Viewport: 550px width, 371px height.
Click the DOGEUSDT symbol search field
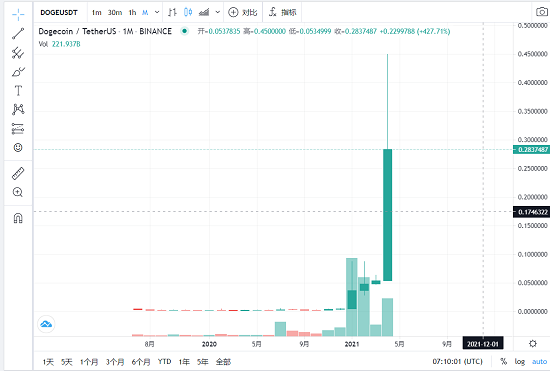coord(59,13)
